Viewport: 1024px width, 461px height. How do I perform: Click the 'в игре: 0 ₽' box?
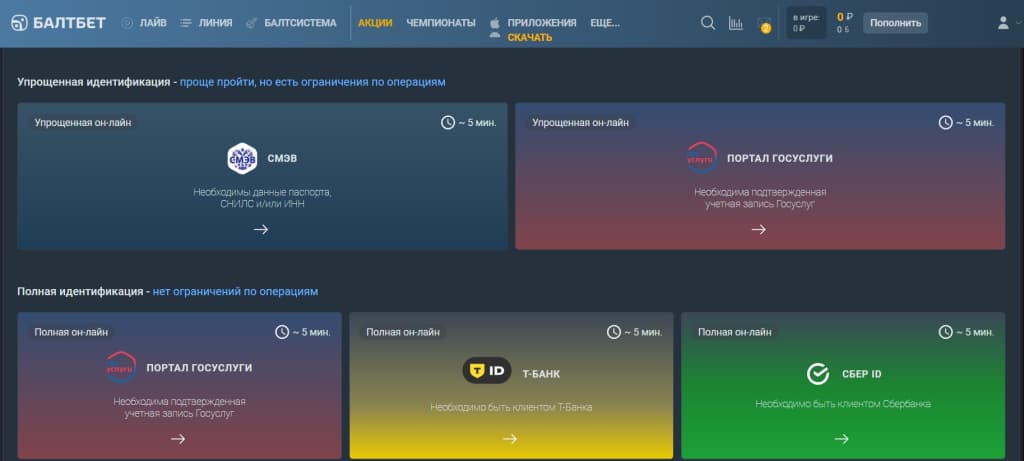[x=806, y=23]
